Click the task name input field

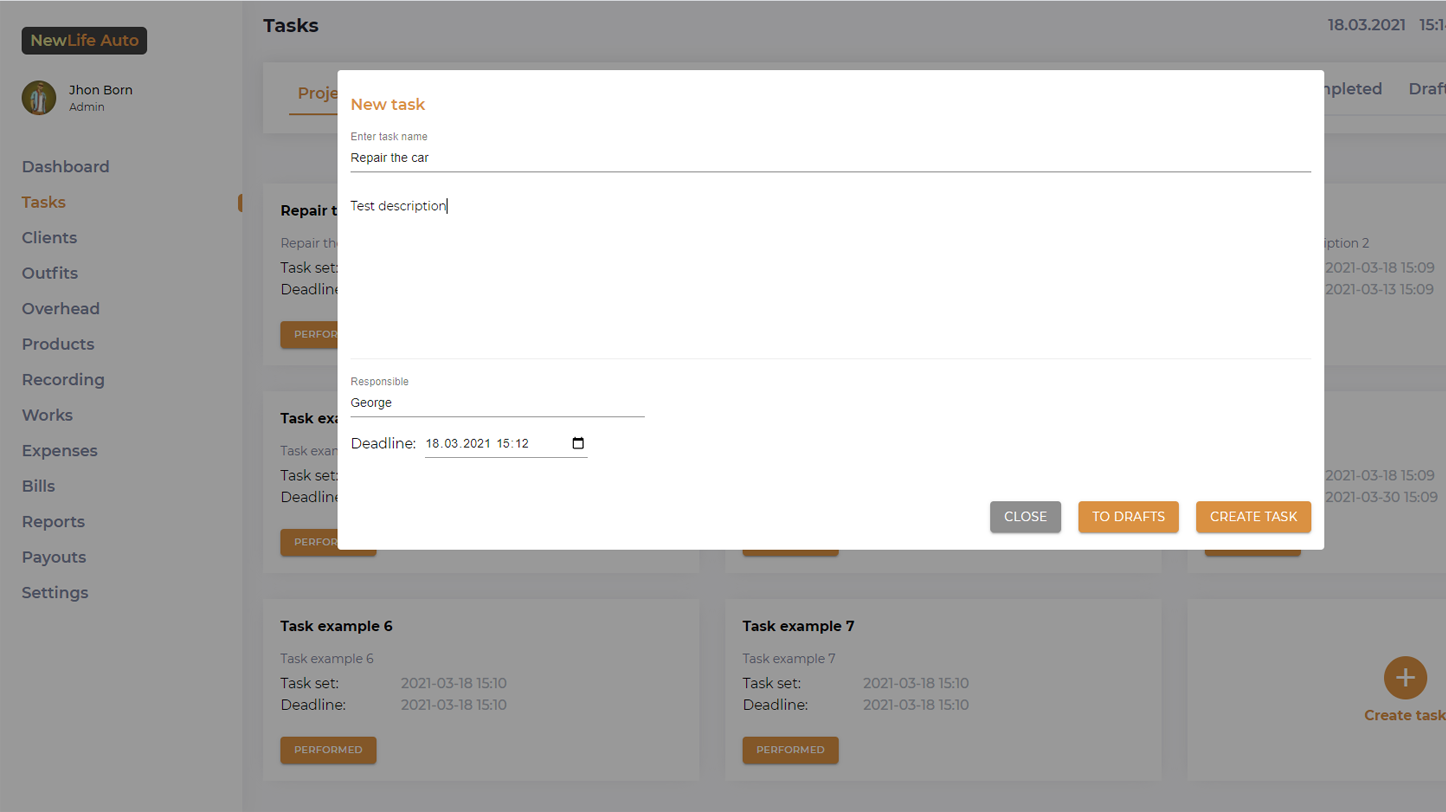coord(829,158)
